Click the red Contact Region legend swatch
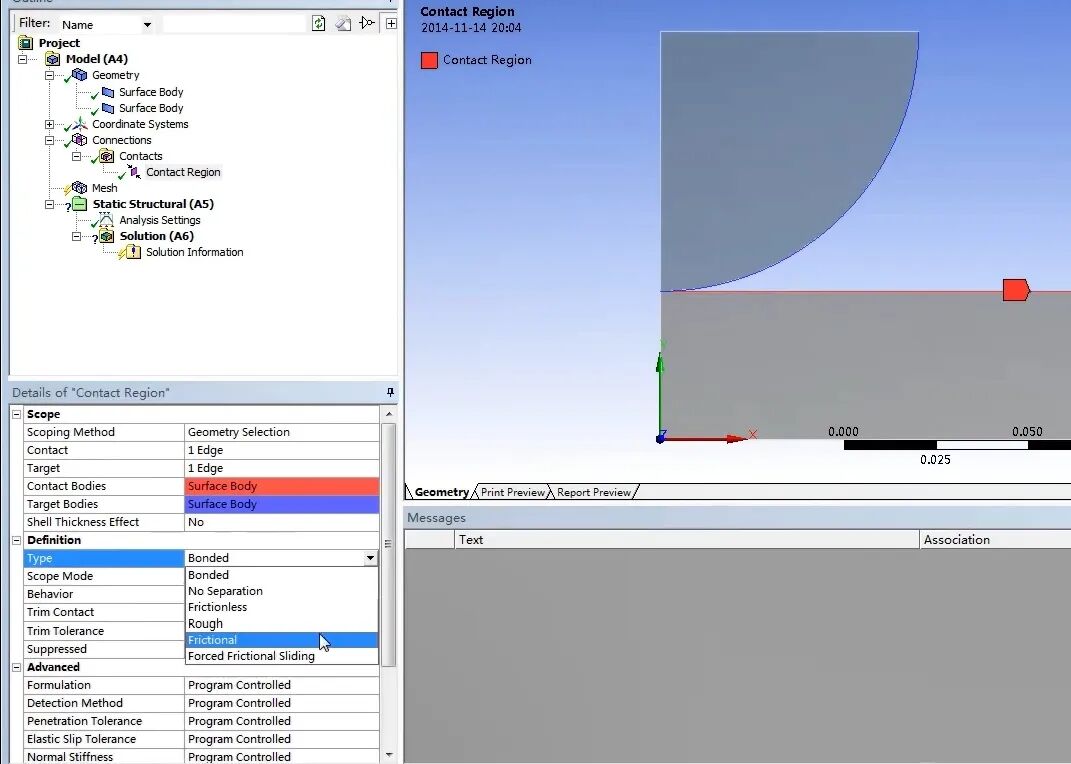 [x=429, y=60]
